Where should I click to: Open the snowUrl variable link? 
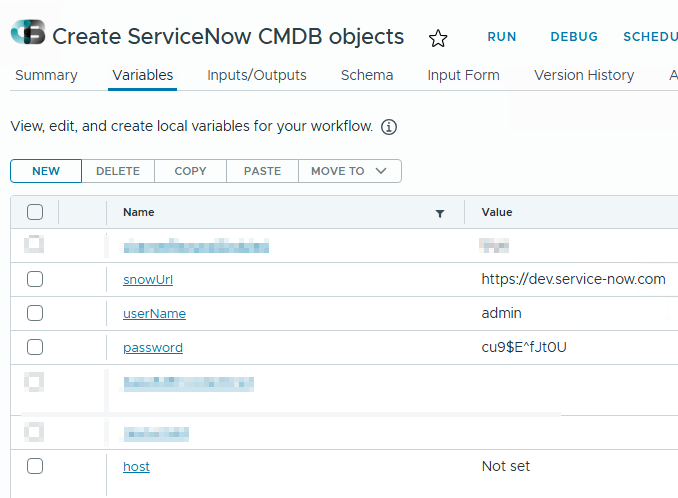[148, 280]
